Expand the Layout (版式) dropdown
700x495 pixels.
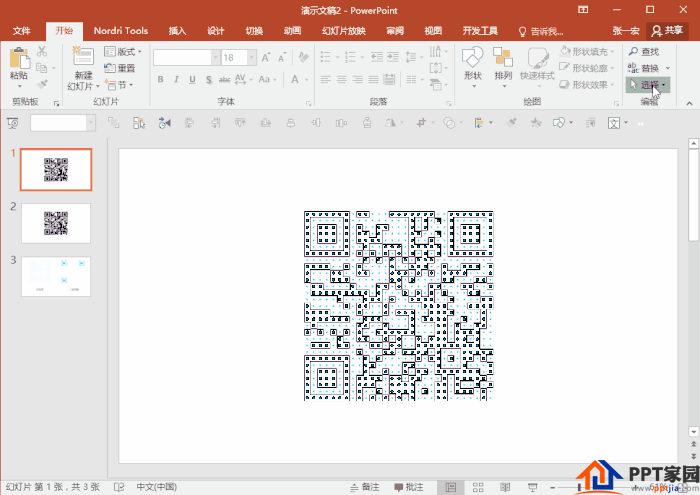point(130,51)
